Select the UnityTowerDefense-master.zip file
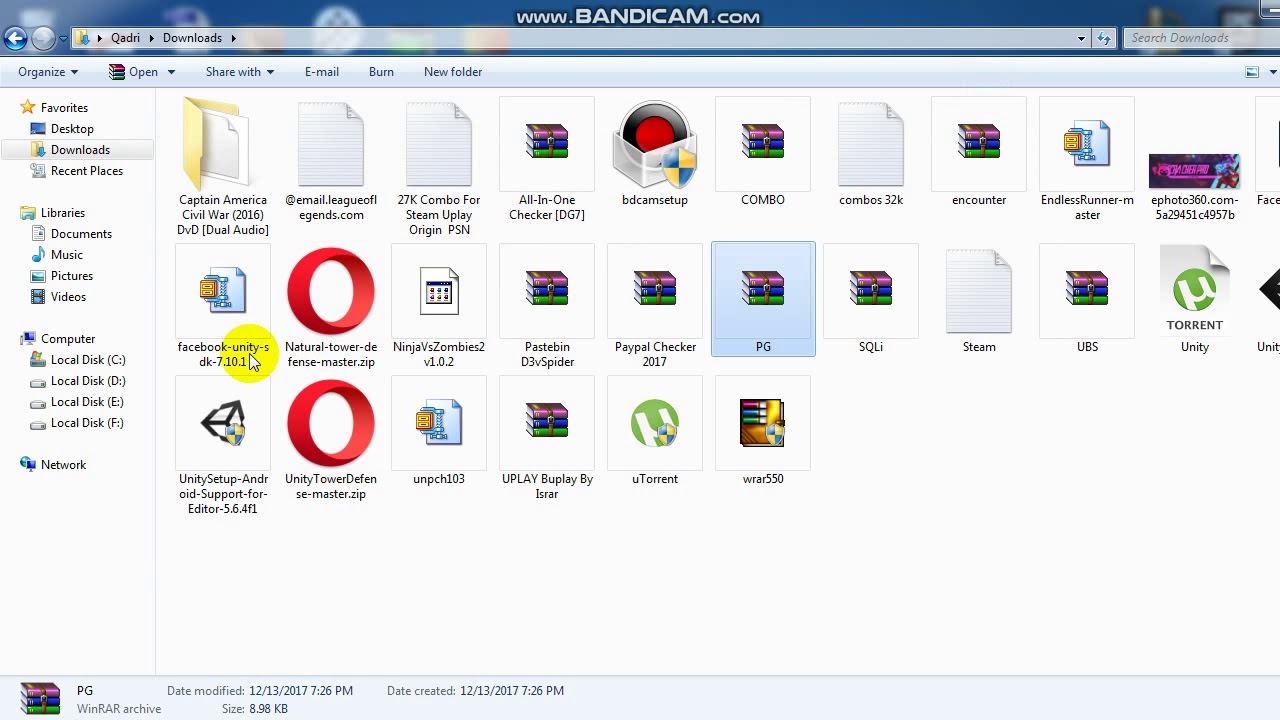The image size is (1280, 720). pyautogui.click(x=331, y=439)
